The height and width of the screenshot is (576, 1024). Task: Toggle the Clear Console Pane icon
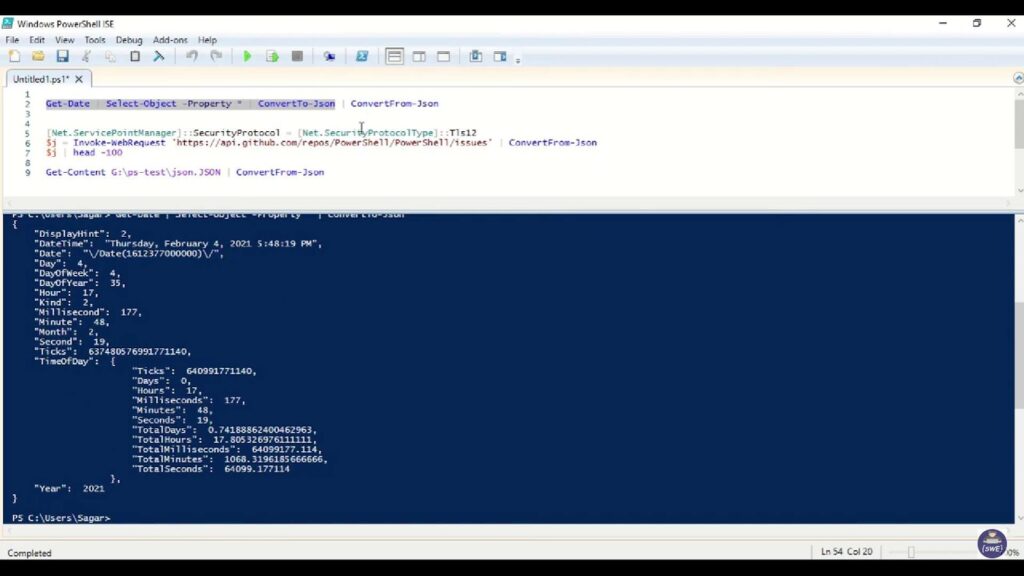157,57
